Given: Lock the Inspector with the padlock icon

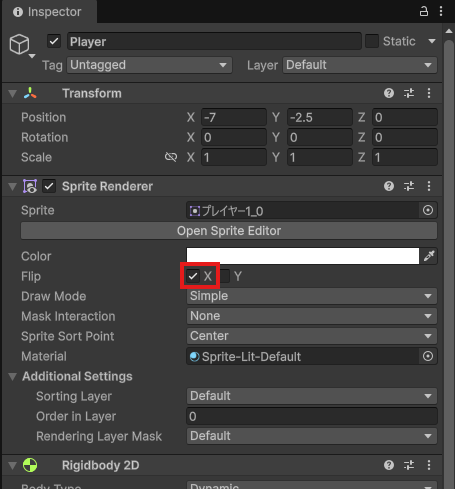Looking at the screenshot, I should click(x=424, y=12).
